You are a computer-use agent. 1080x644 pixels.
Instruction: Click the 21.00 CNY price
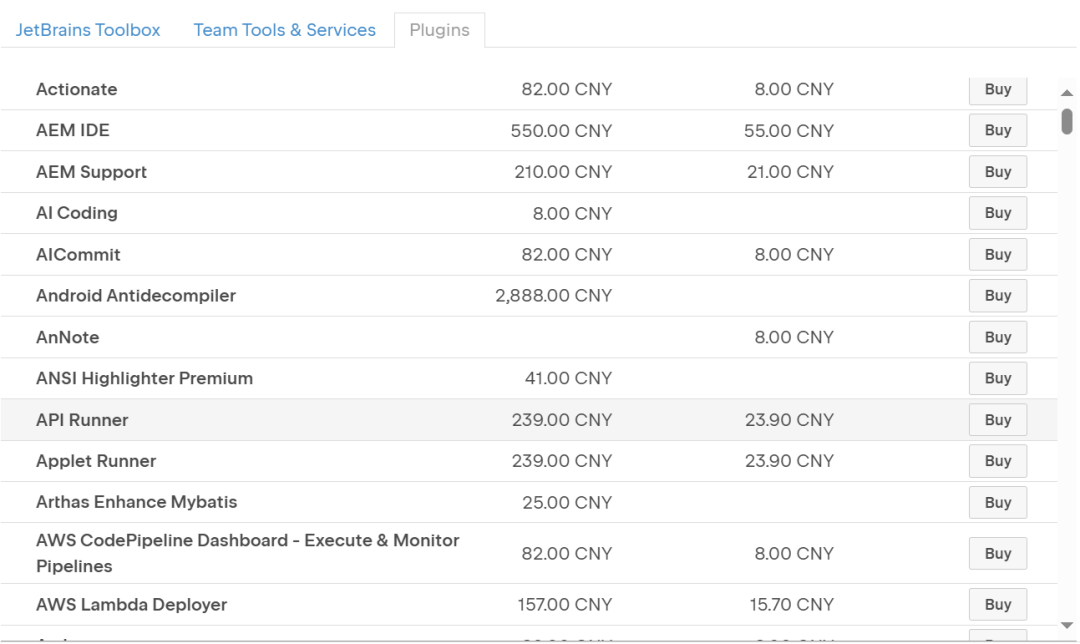(791, 172)
